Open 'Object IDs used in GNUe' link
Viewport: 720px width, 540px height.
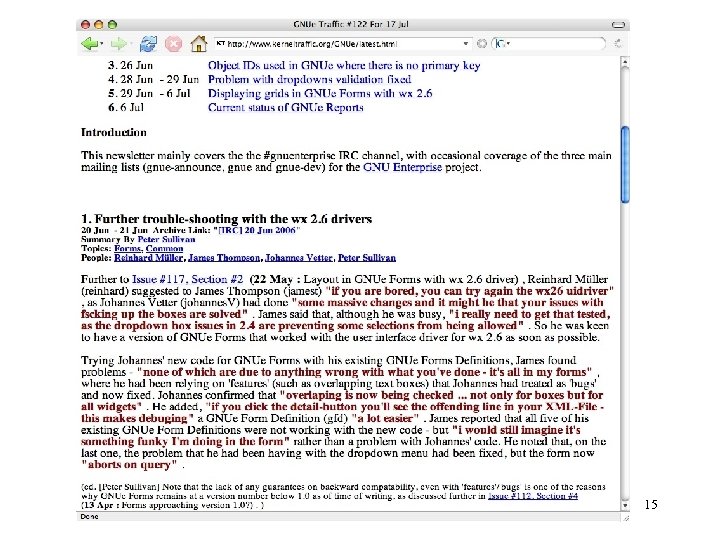pos(344,66)
